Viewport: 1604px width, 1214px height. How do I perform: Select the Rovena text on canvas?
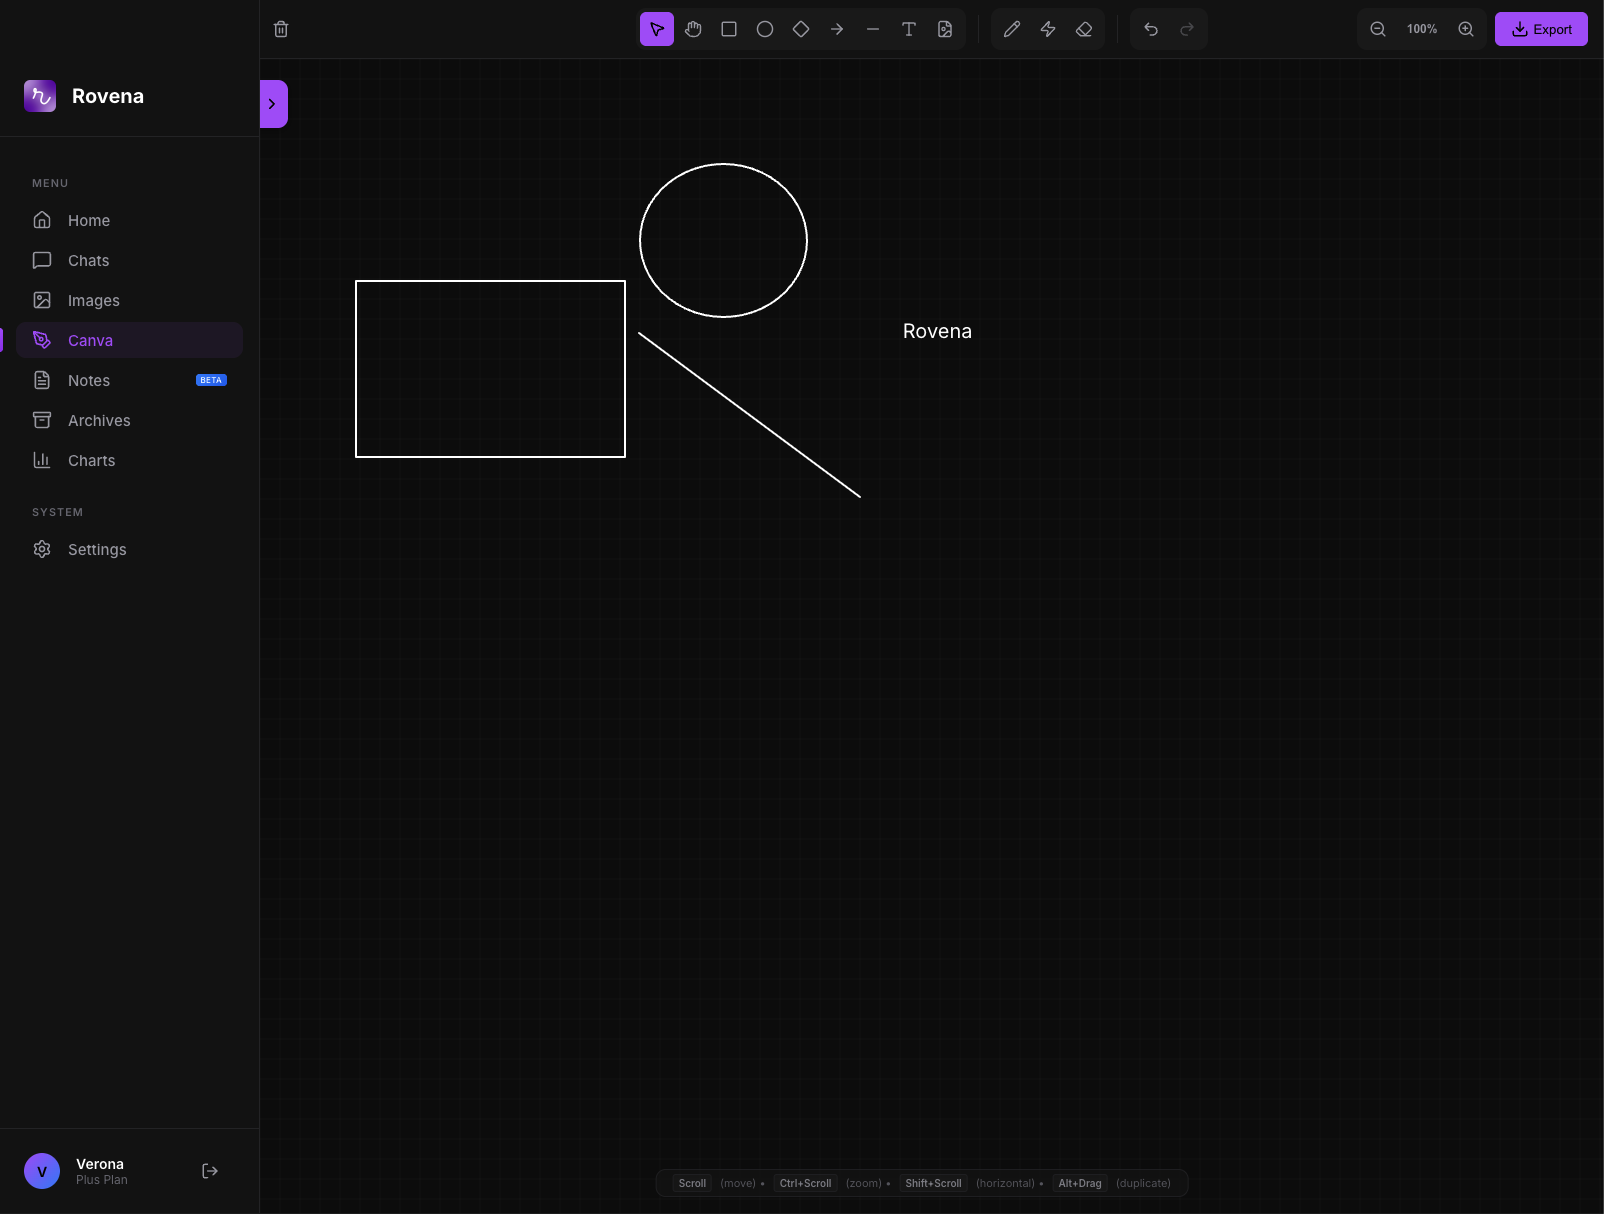tap(937, 331)
